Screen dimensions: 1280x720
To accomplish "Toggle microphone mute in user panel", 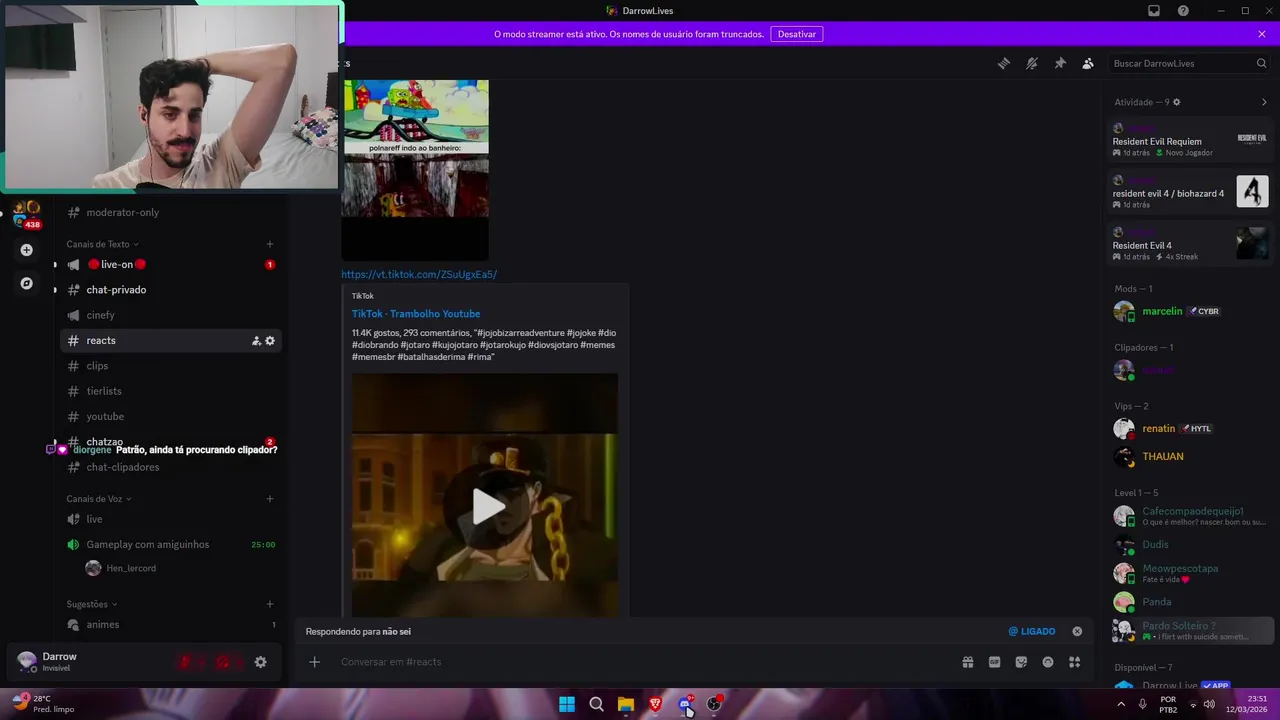I will [185, 662].
